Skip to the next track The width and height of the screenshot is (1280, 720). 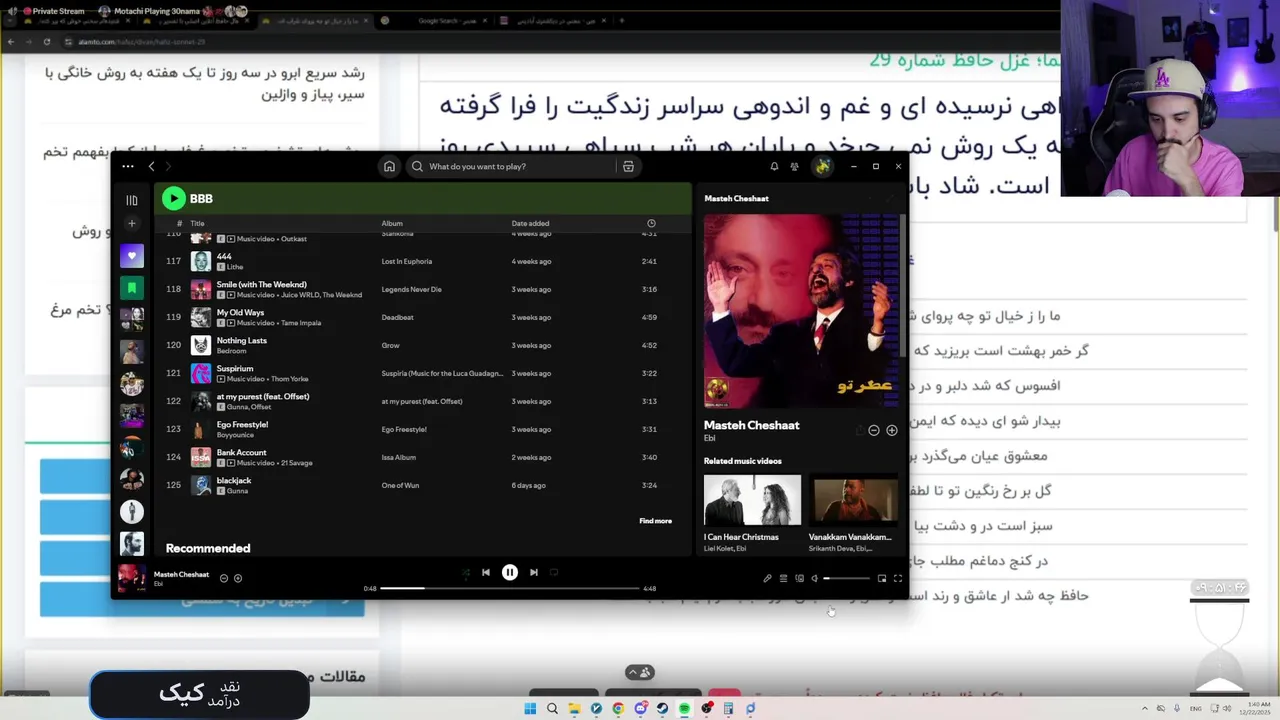click(534, 572)
